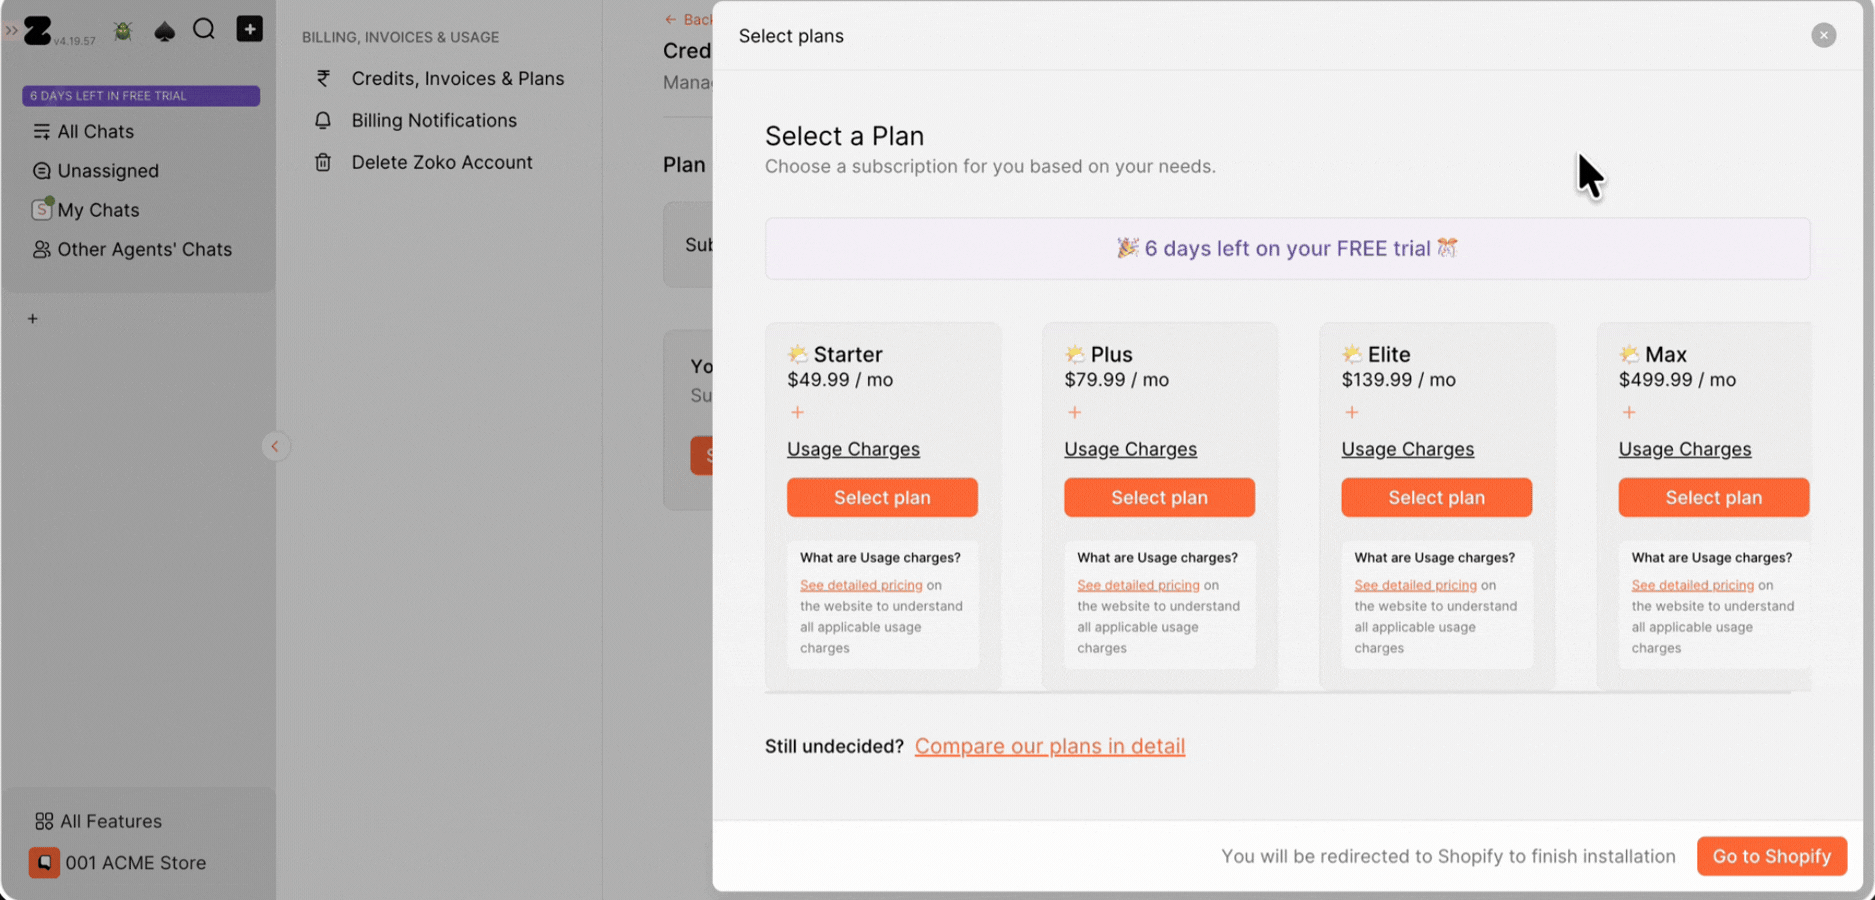Click the 6 days left on FREE trial banner
The image size is (1875, 900).
[x=1287, y=248]
